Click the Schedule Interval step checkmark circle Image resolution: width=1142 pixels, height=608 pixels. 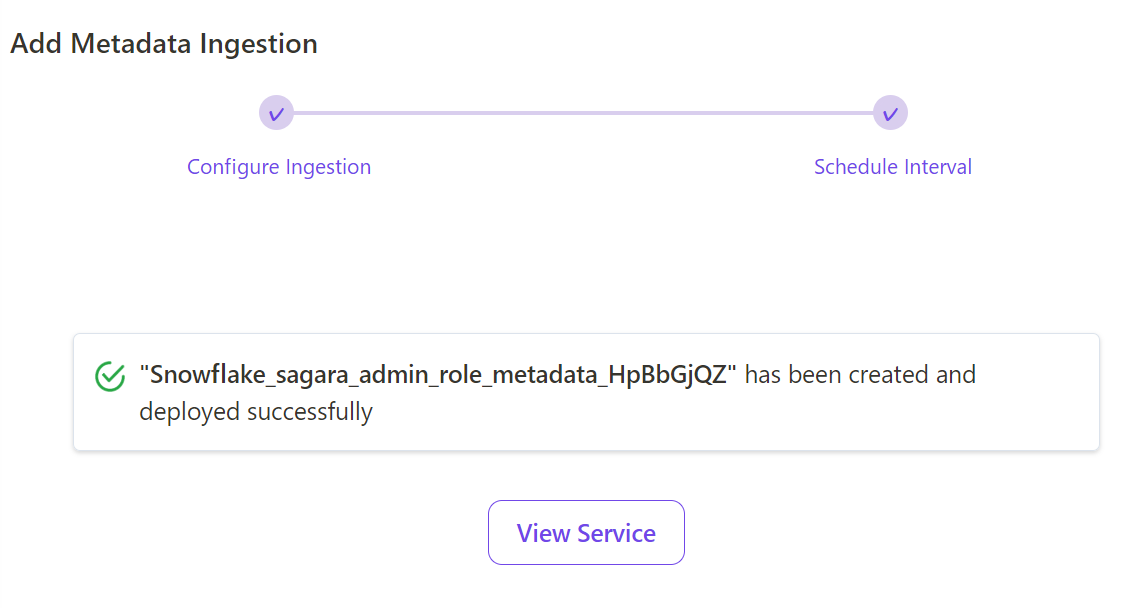890,114
